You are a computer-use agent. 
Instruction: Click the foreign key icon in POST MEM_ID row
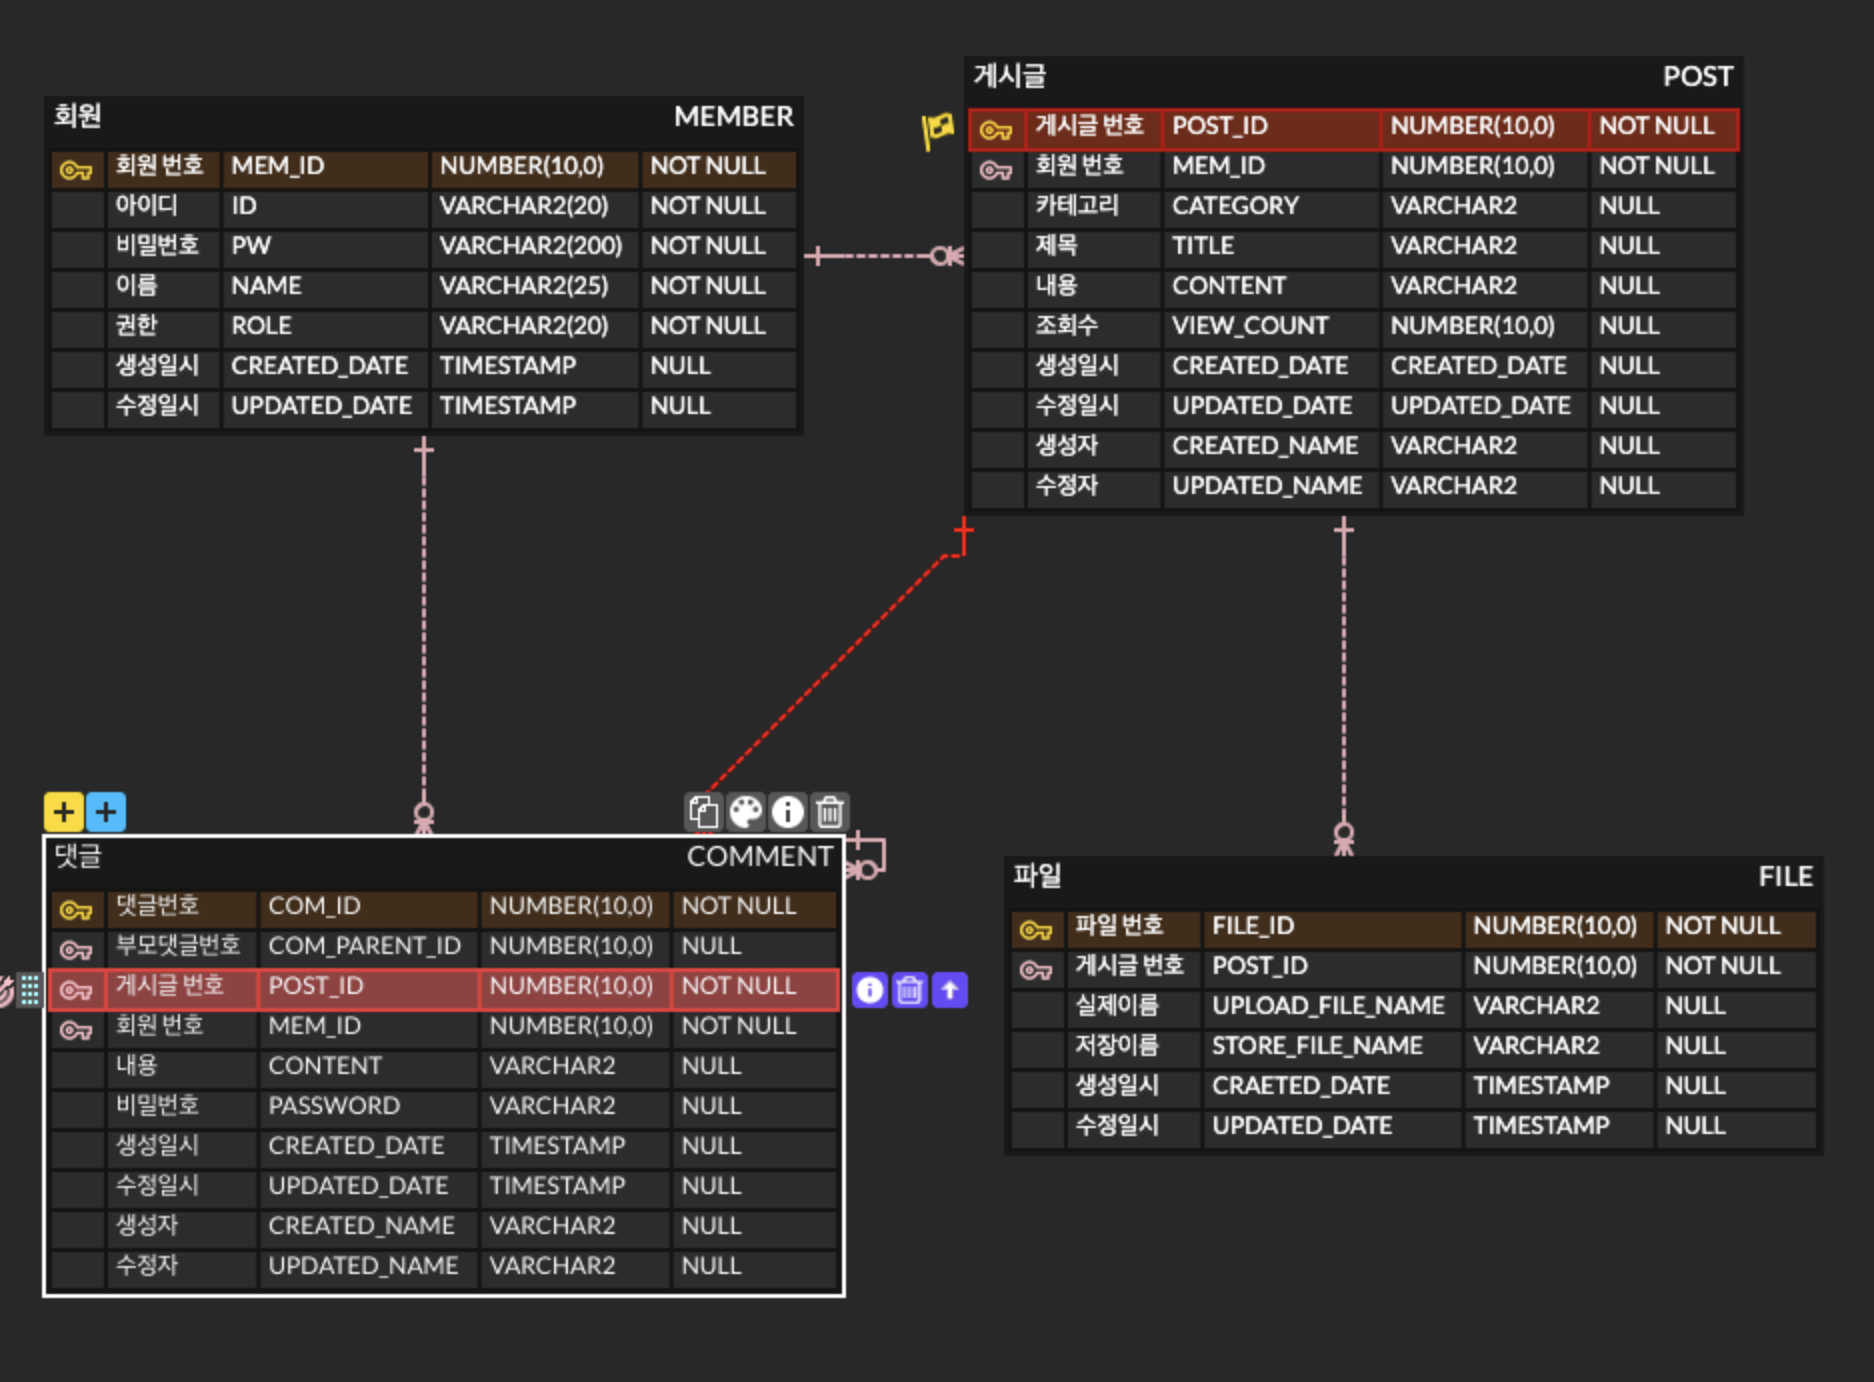coord(996,170)
